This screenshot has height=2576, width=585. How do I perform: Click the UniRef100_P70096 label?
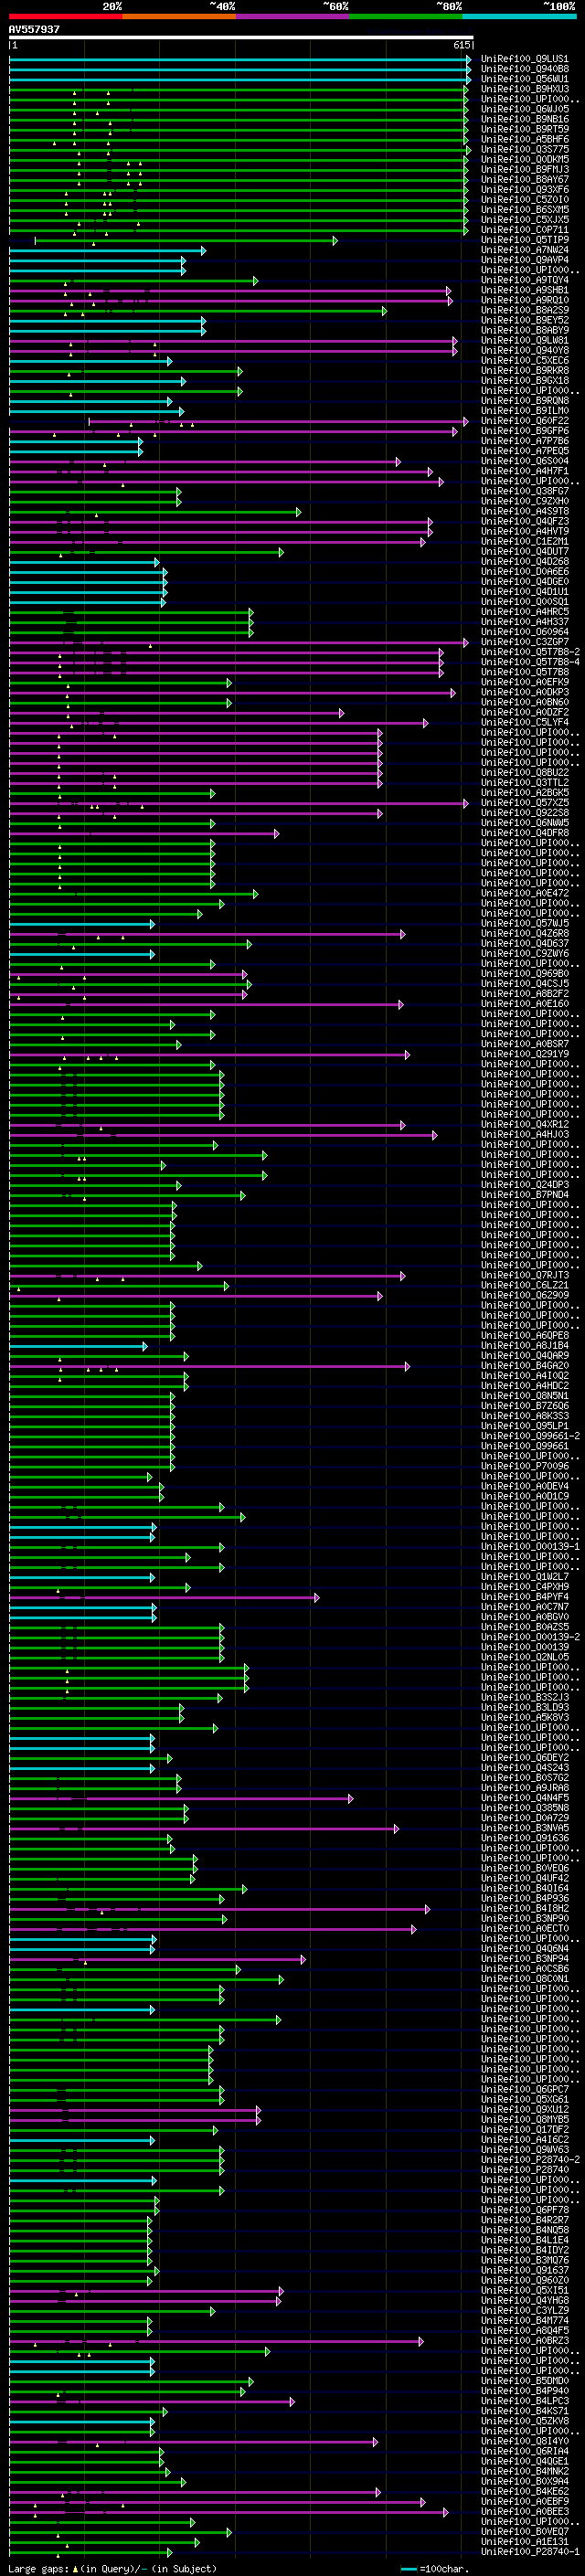525,1466
